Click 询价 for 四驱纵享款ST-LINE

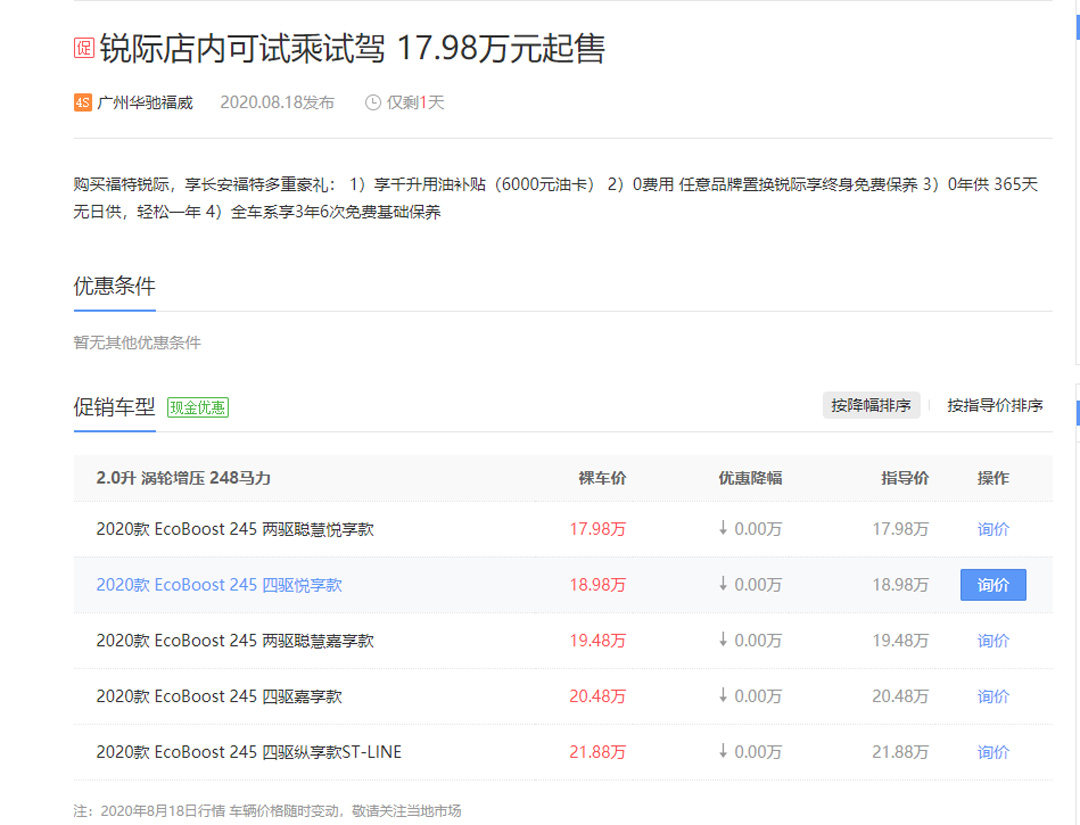[993, 752]
